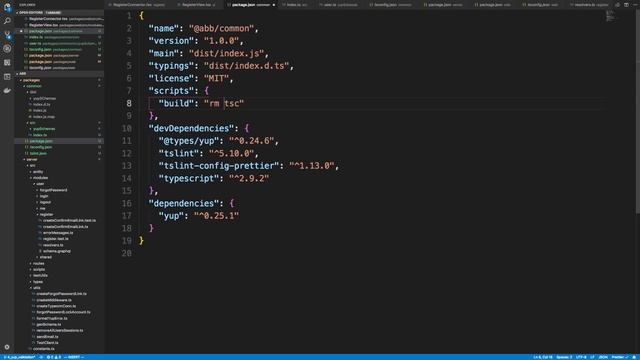Image resolution: width=640 pixels, height=360 pixels.
Task: Collapse the register folder
Action: coord(46,215)
